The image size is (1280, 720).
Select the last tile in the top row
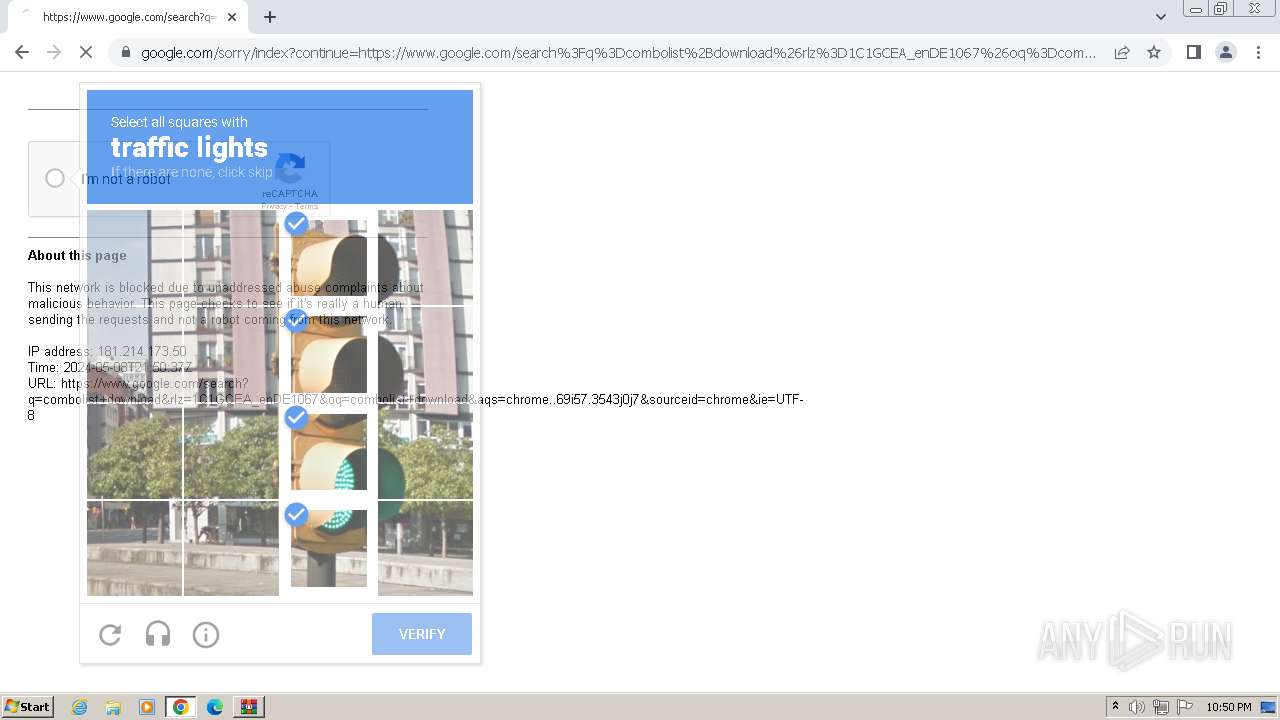point(425,257)
